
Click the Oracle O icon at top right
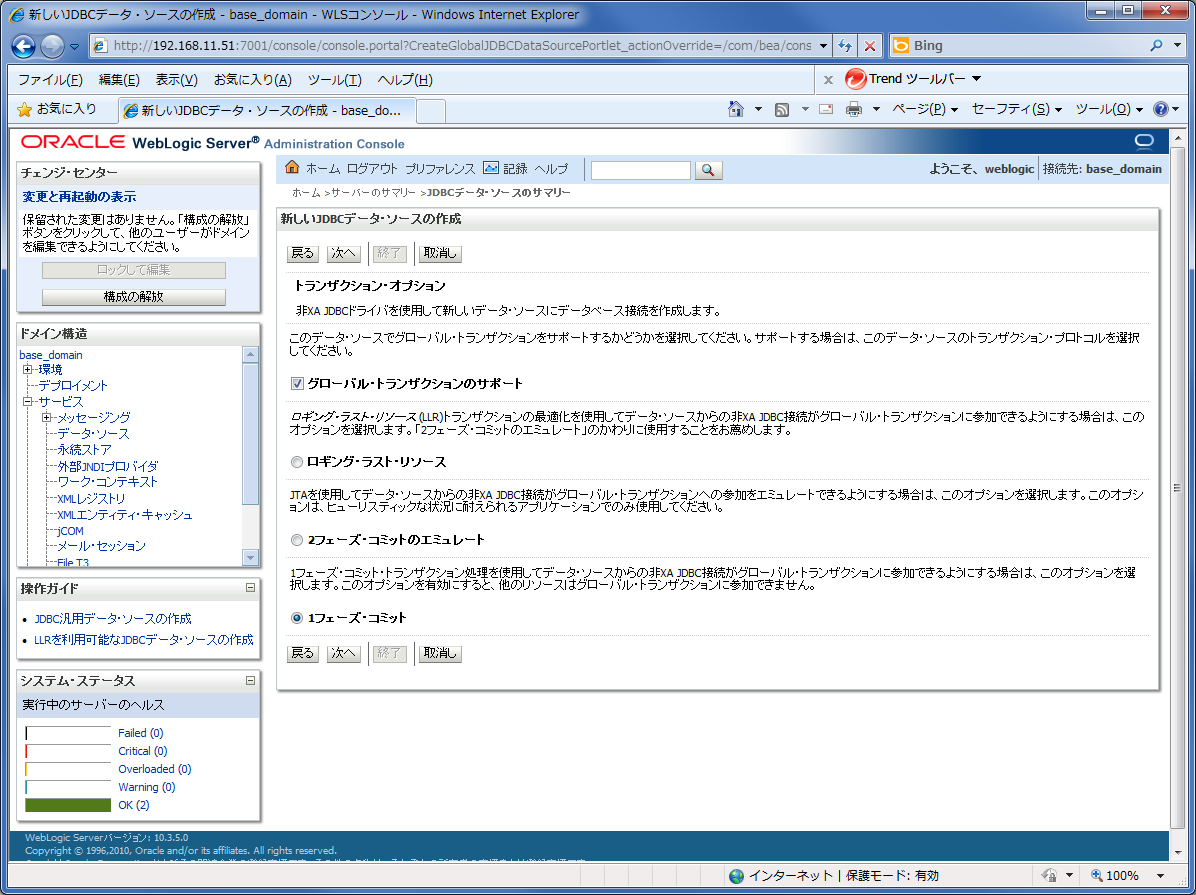[1144, 141]
